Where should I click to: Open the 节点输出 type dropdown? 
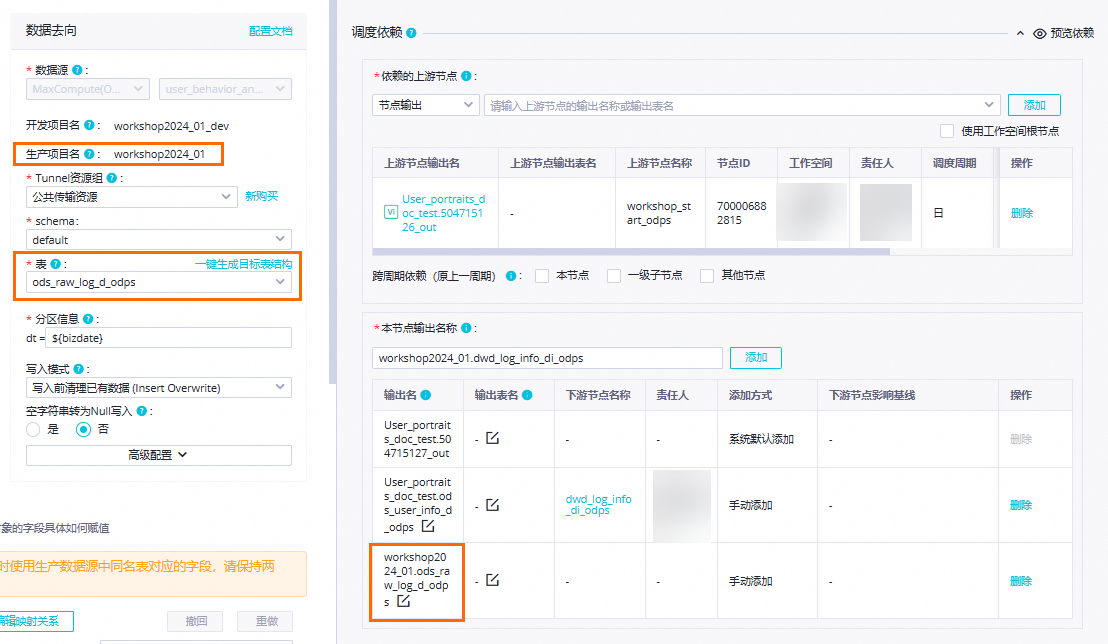tap(425, 105)
